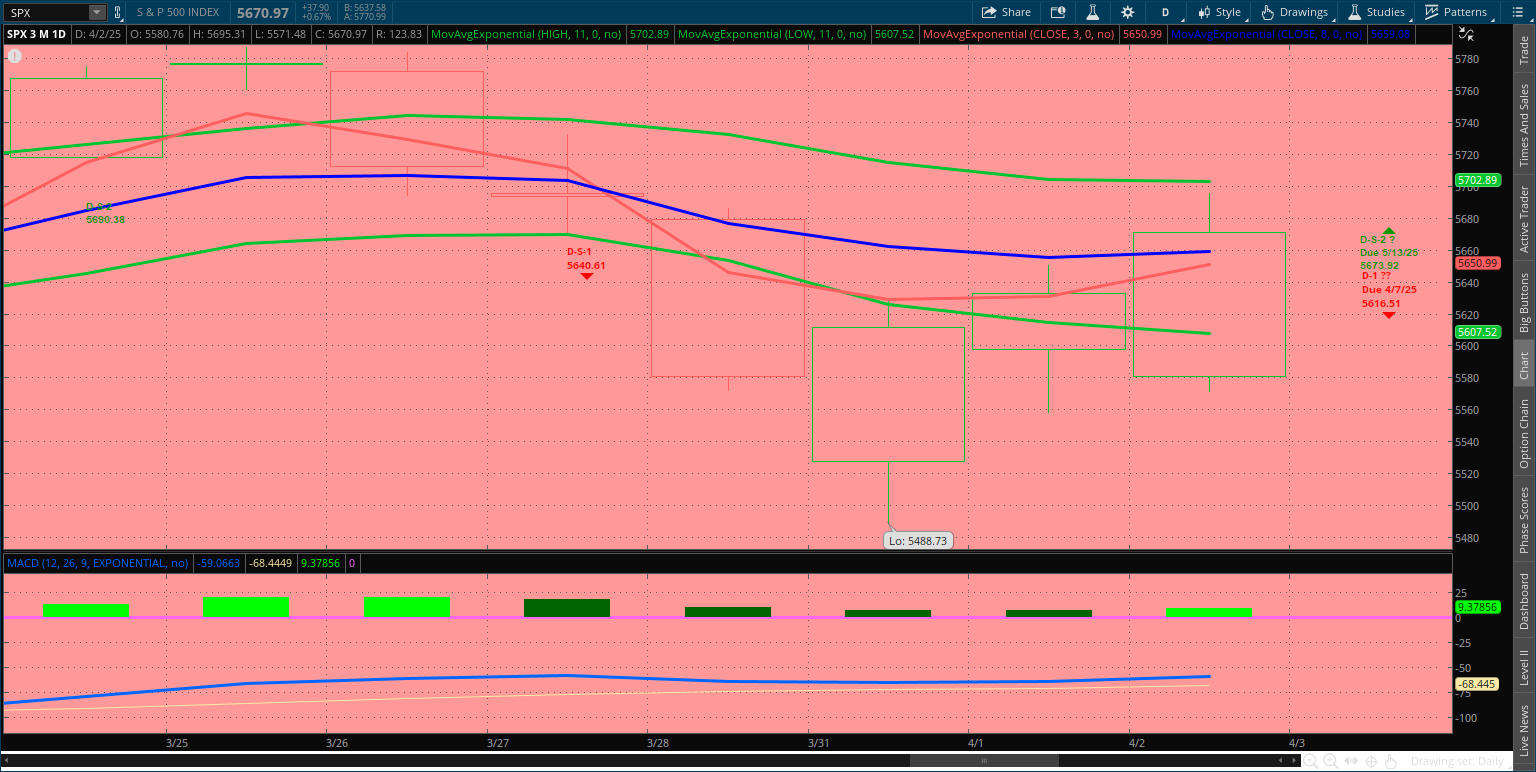This screenshot has height=772, width=1536.
Task: Expand the D timeframe selector
Action: 1166,12
